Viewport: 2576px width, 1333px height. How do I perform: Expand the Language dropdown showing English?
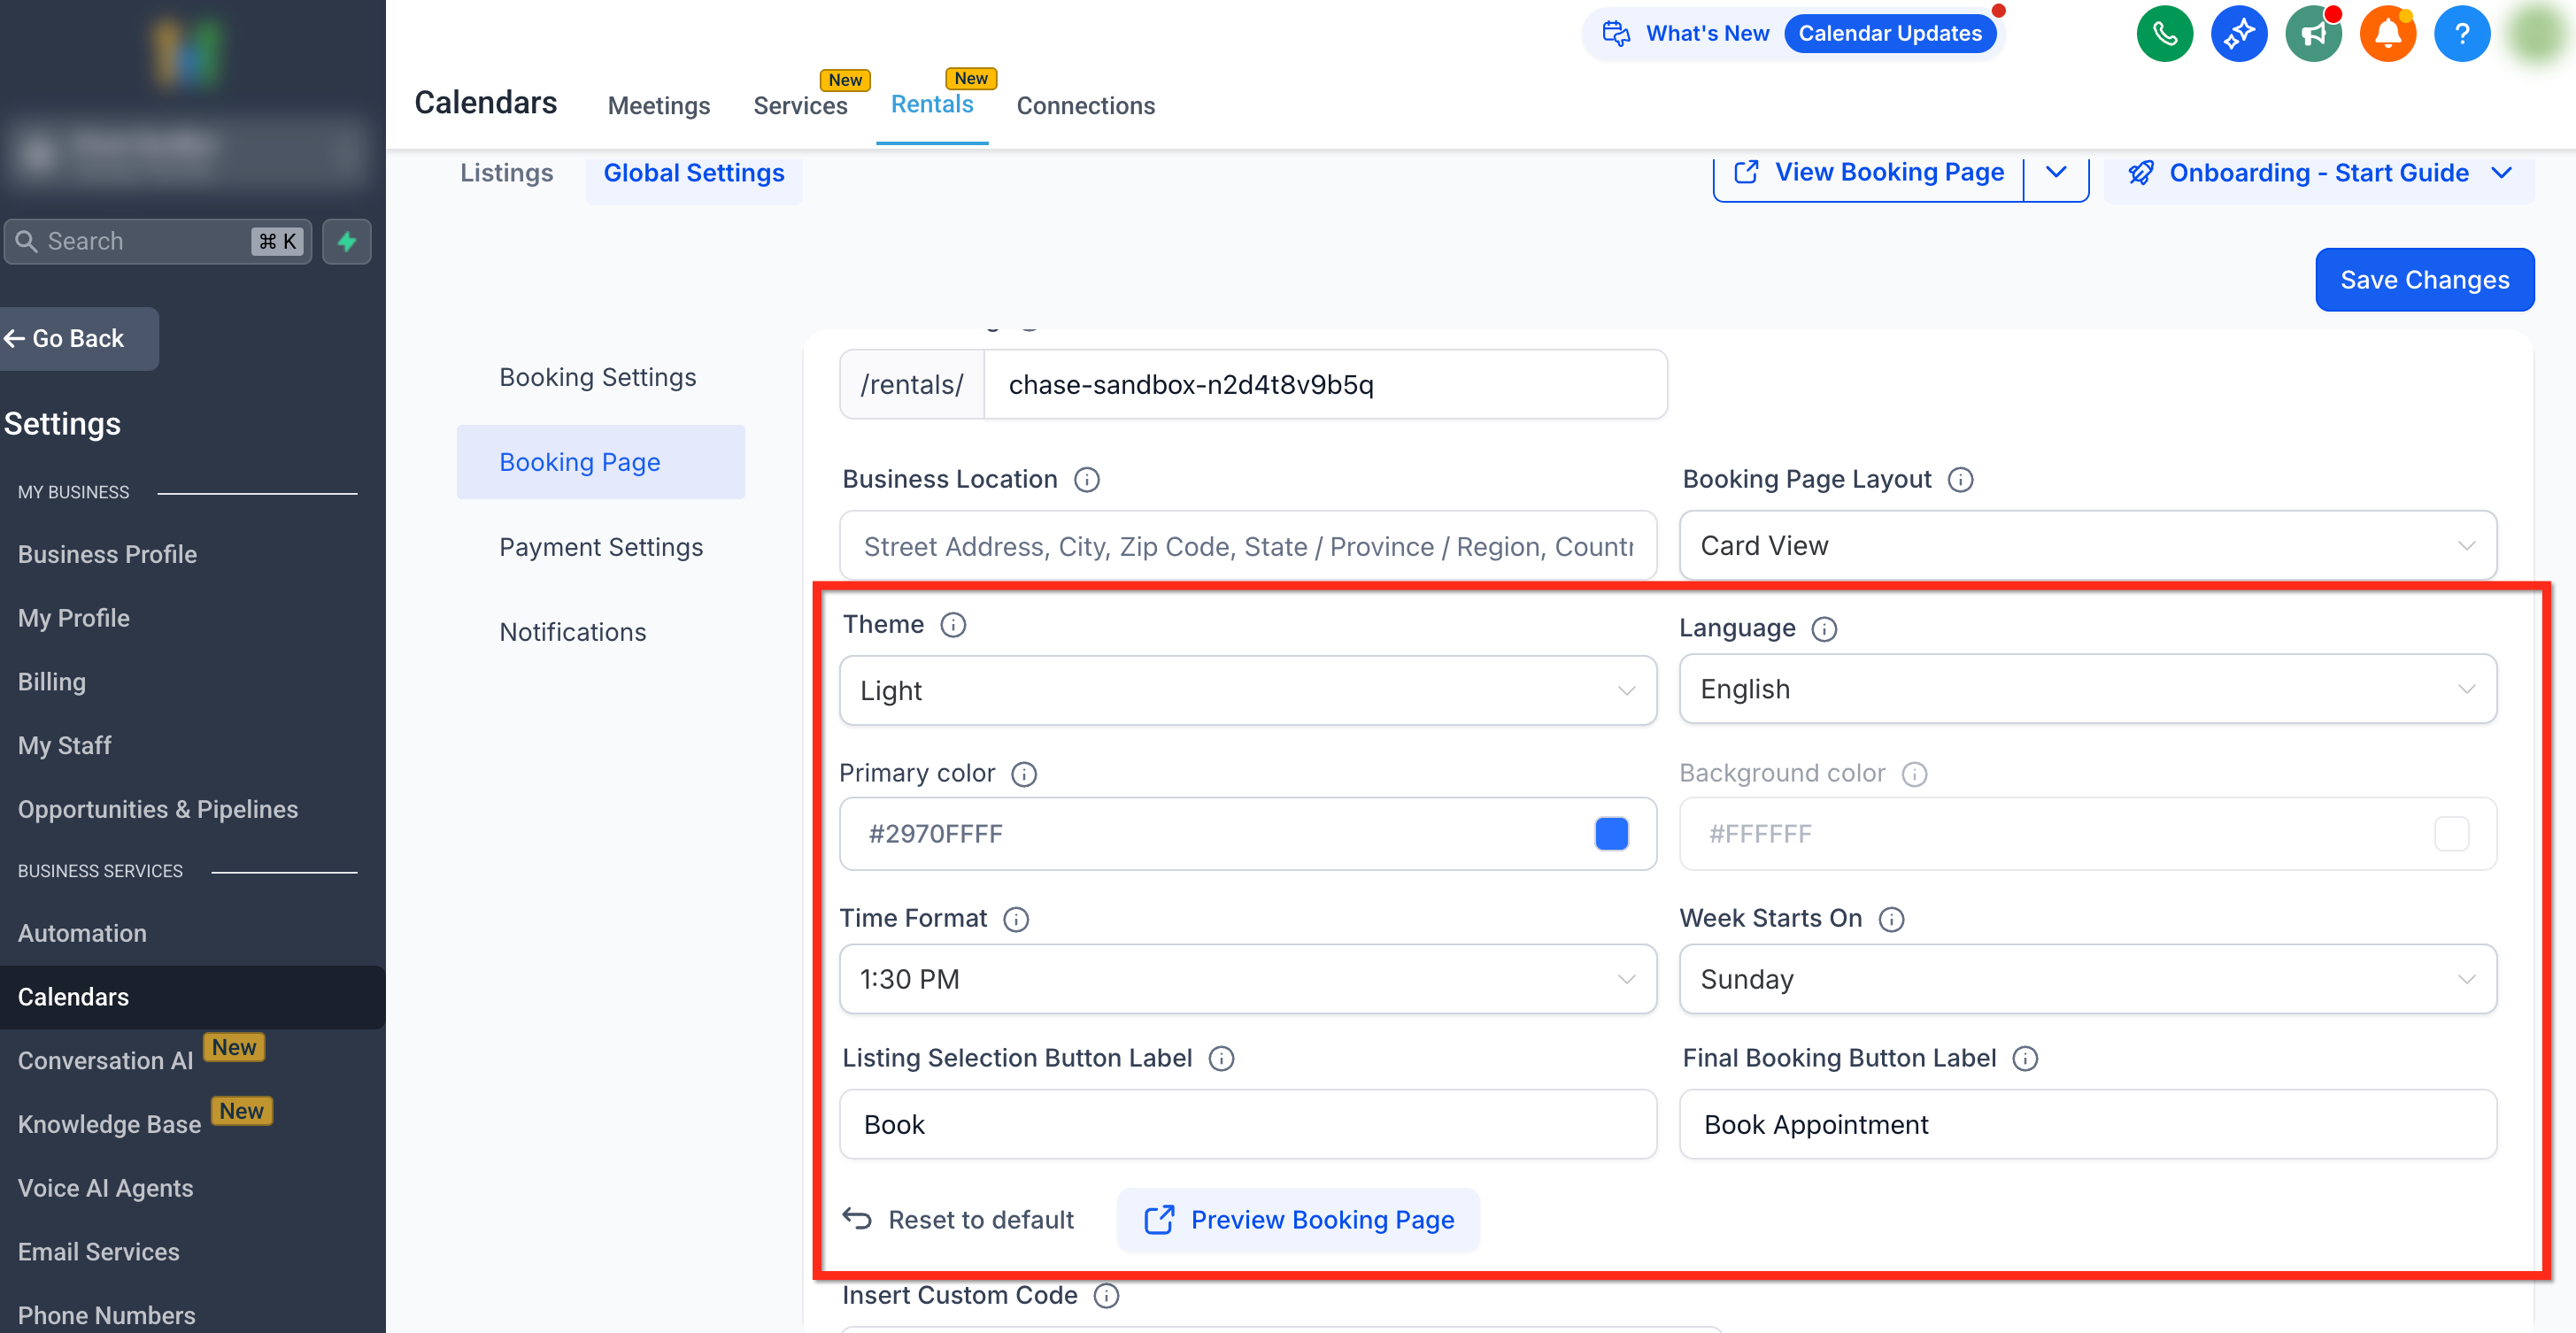(2087, 689)
